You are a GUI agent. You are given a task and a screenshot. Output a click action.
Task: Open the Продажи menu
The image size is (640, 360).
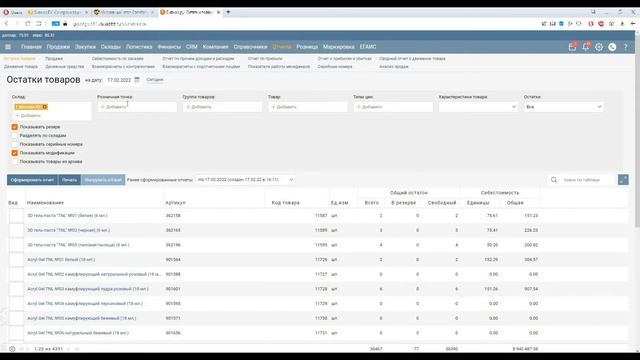click(x=58, y=47)
